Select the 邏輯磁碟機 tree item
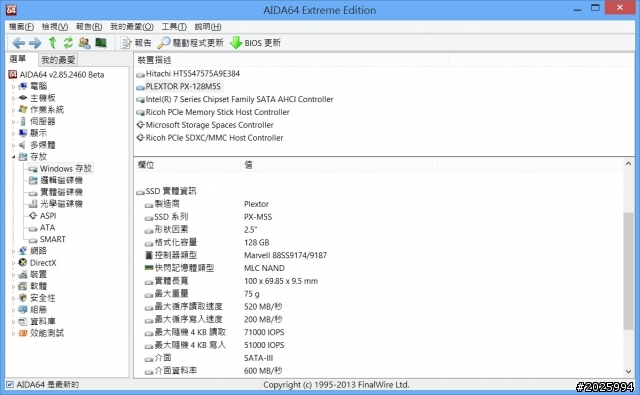 56,180
